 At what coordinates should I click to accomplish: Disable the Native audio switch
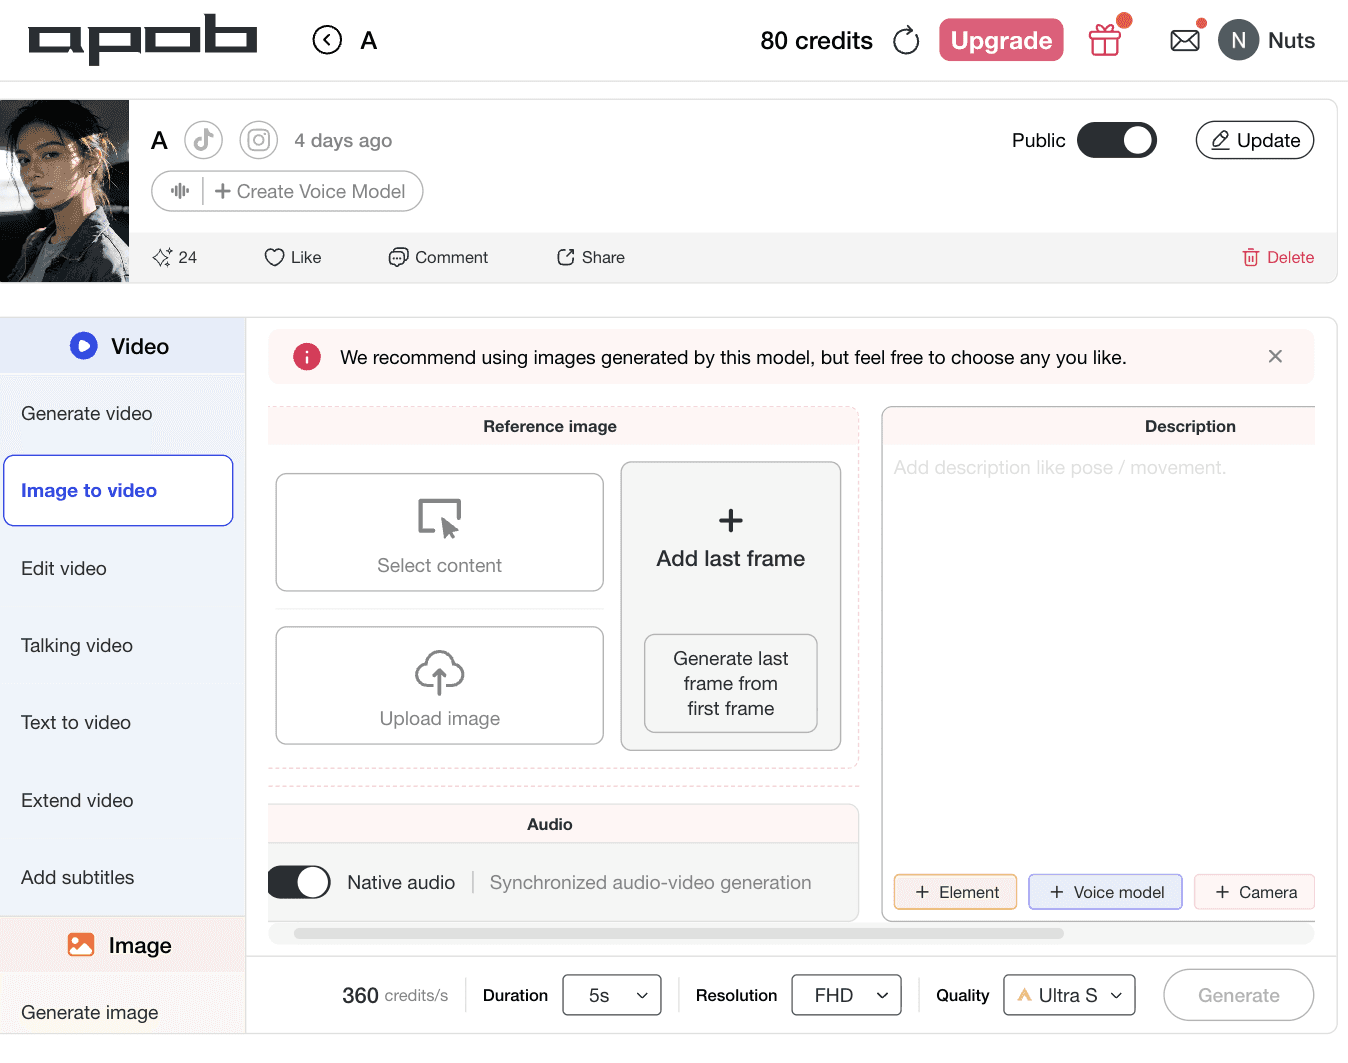point(299,882)
